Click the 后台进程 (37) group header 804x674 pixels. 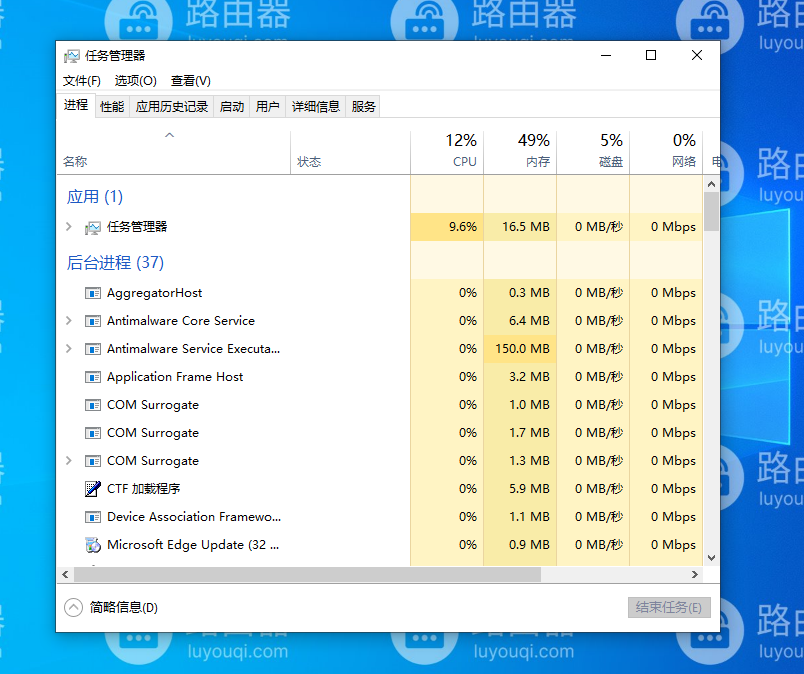pyautogui.click(x=115, y=263)
